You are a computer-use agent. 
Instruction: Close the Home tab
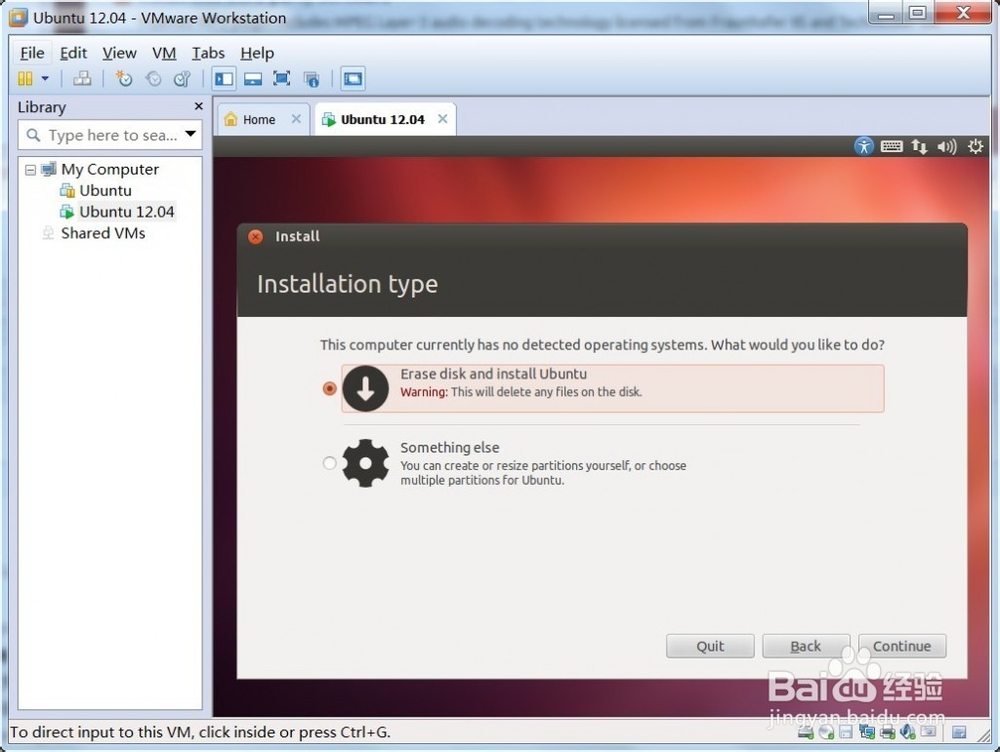(x=296, y=119)
